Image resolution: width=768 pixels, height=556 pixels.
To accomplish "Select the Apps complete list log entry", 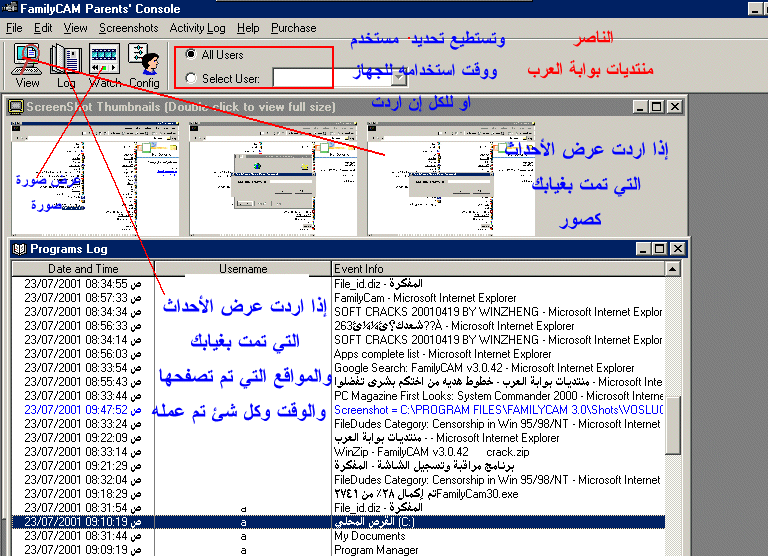I will pyautogui.click(x=338, y=354).
